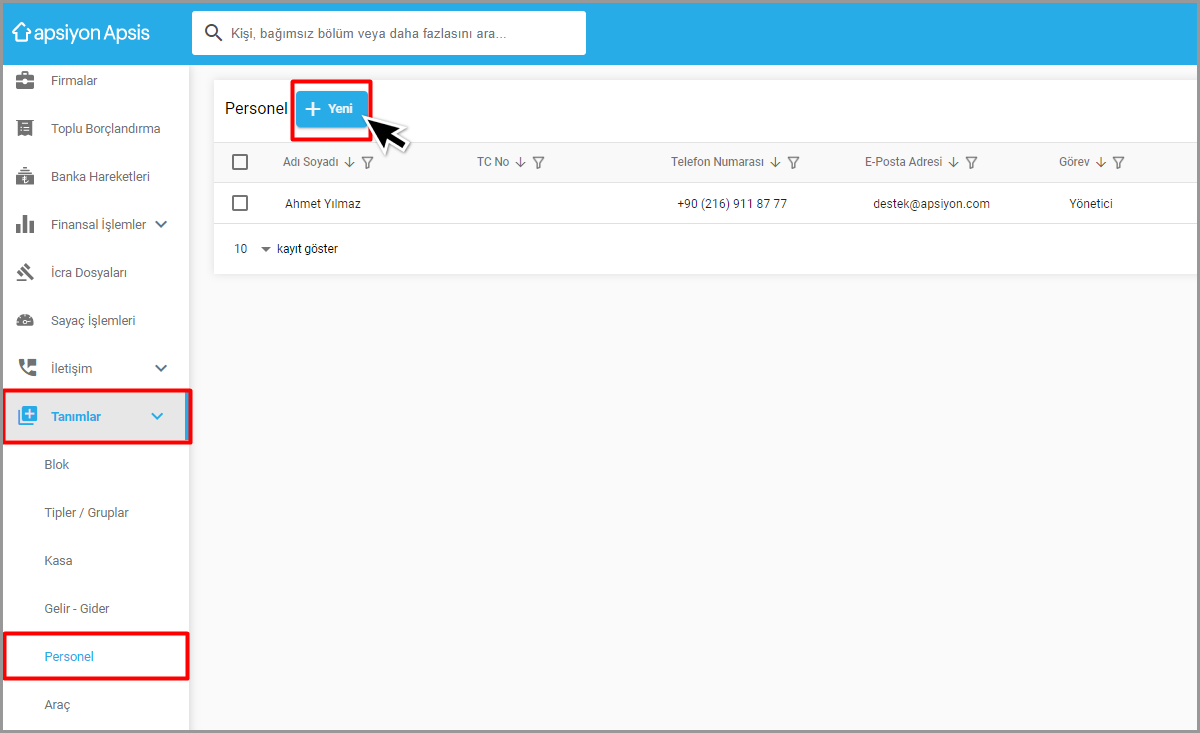Click the Sayaç İşlemleri gauge icon
This screenshot has height=733, width=1200.
click(26, 321)
